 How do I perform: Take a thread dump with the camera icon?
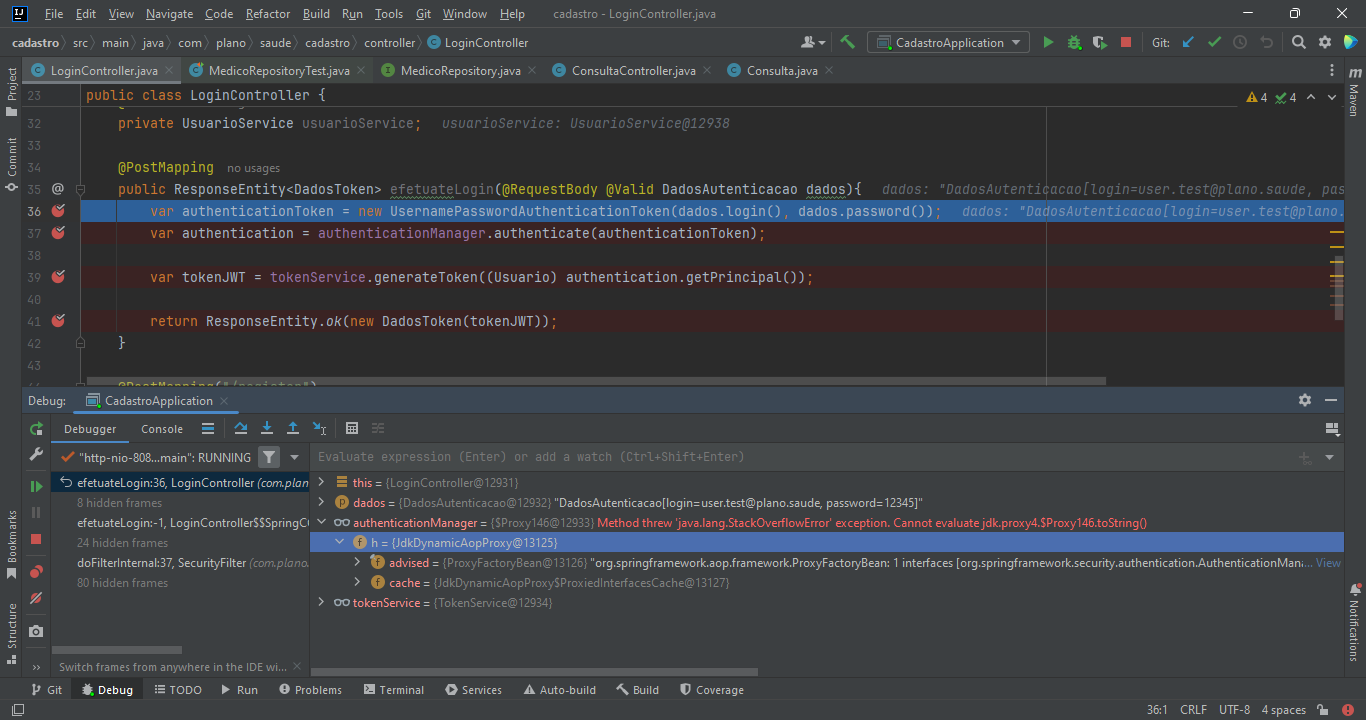point(36,631)
